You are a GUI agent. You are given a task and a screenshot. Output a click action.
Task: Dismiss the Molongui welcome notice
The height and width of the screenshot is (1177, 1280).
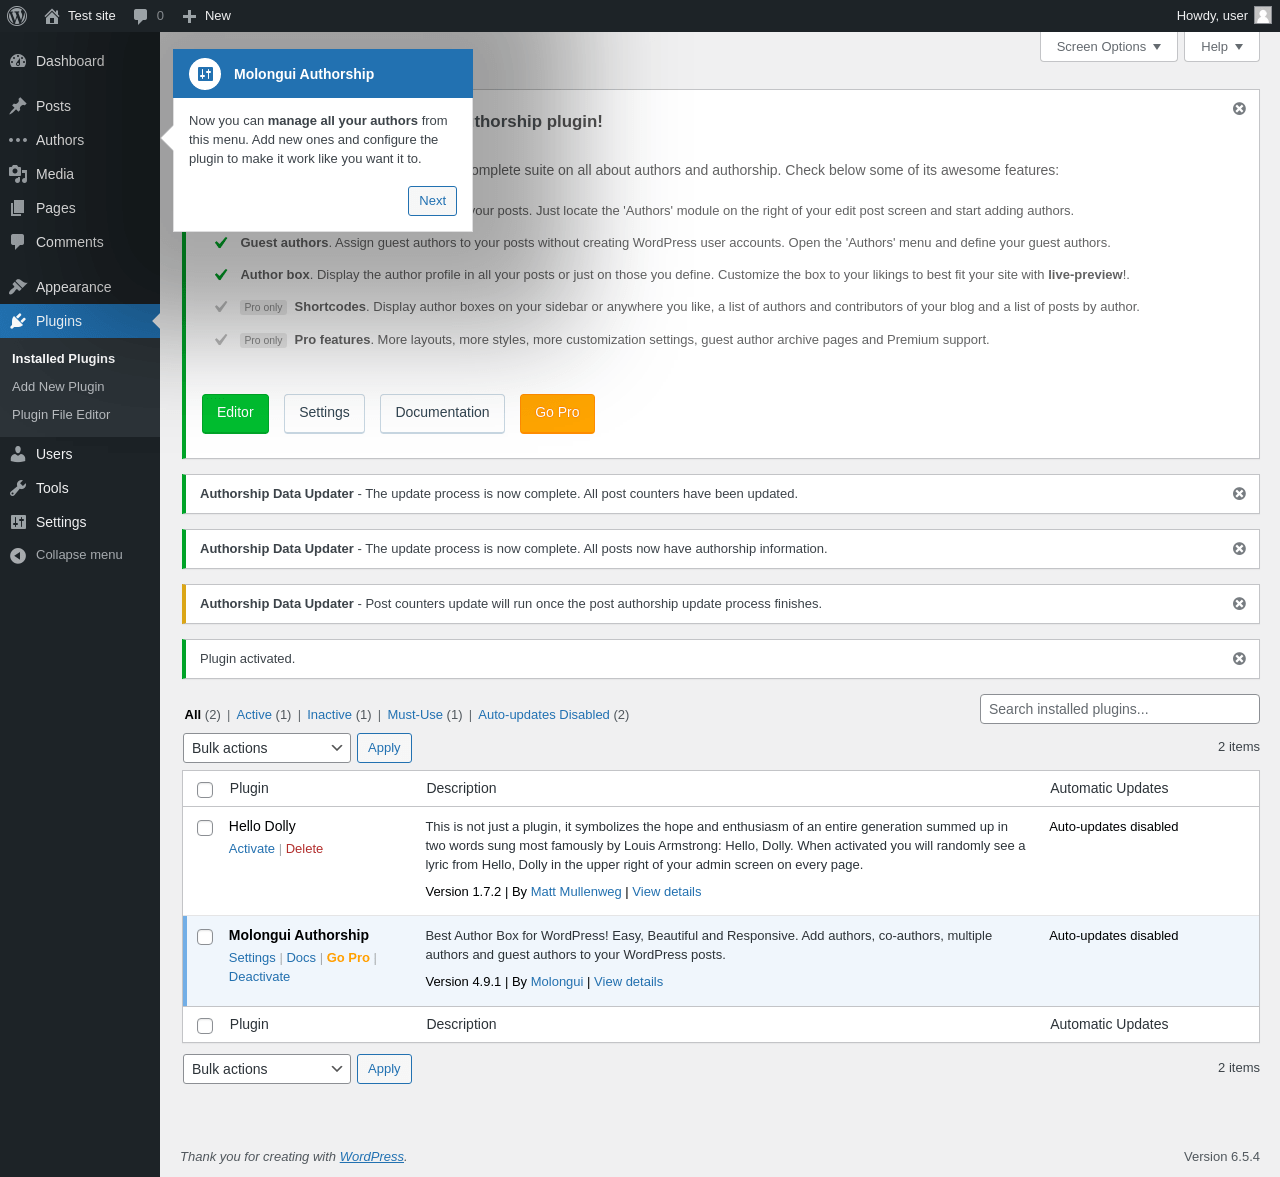click(x=1239, y=108)
